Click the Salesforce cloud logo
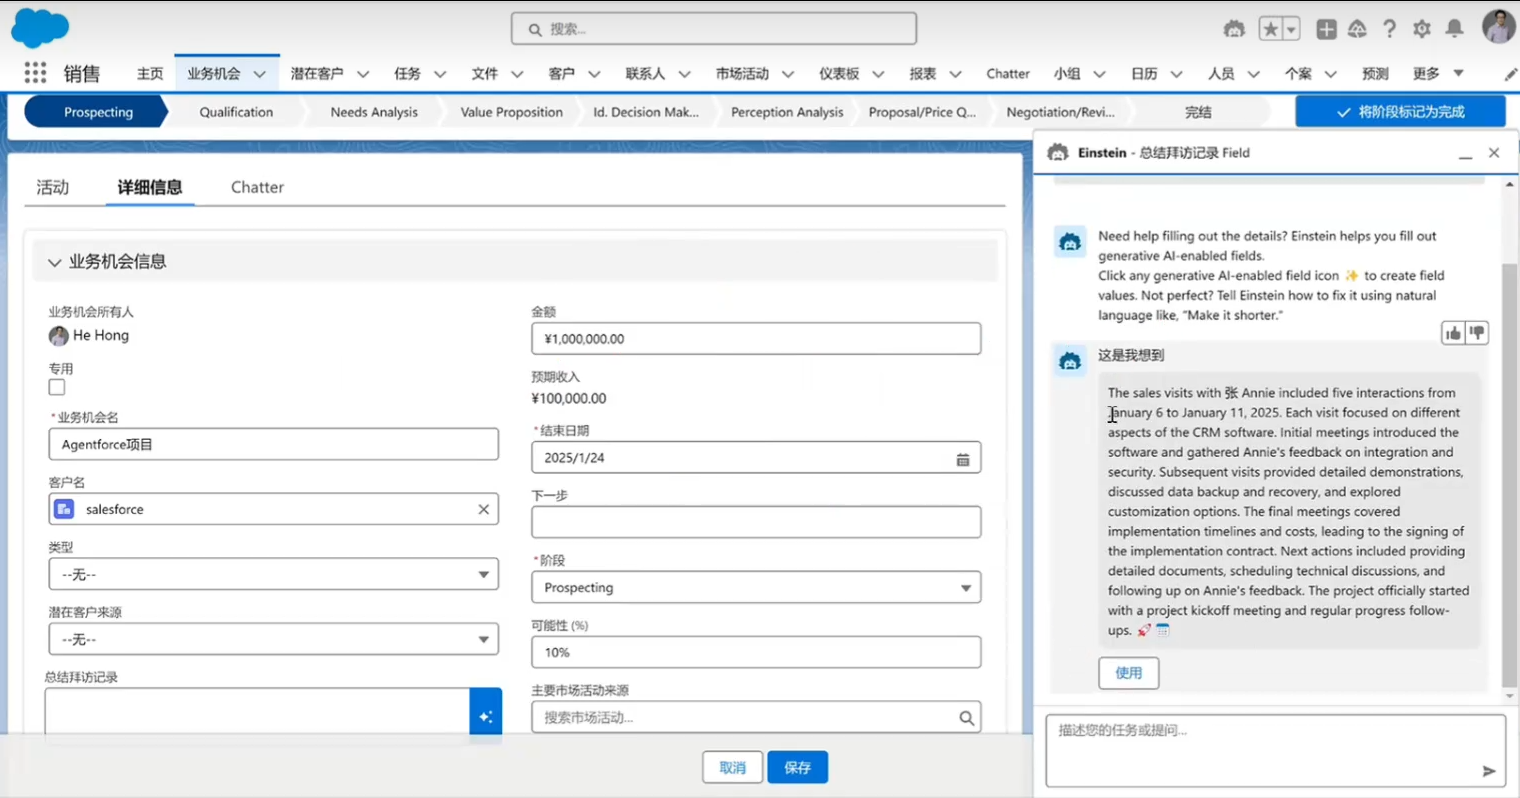 [40, 29]
